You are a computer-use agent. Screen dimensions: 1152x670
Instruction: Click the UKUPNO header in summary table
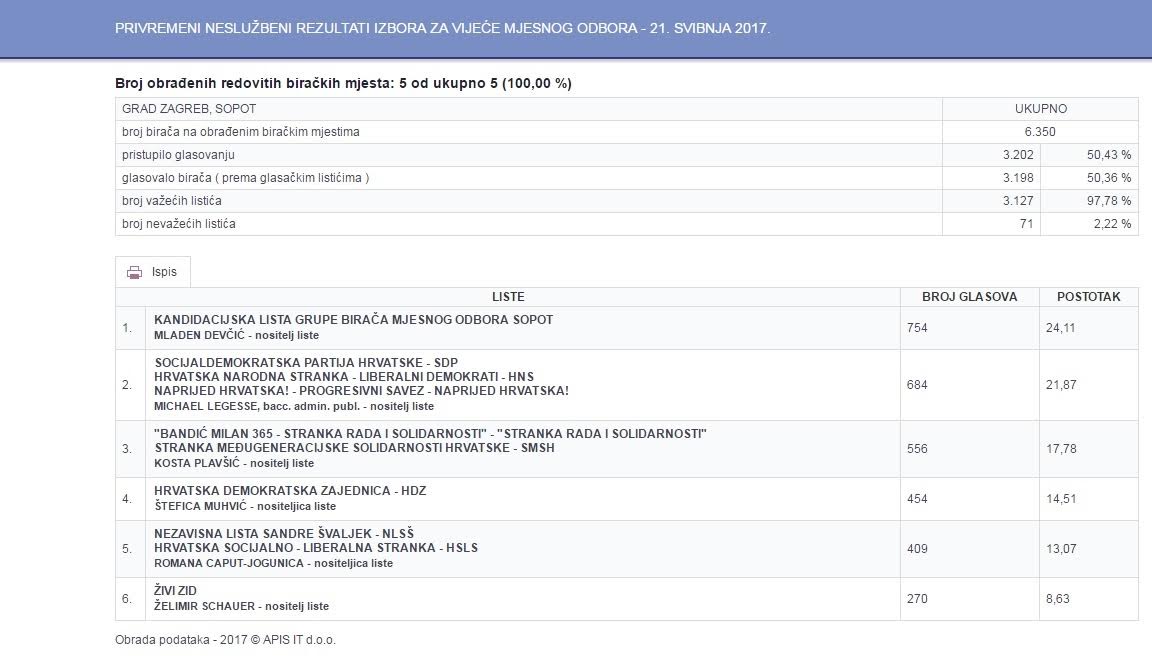[1040, 108]
